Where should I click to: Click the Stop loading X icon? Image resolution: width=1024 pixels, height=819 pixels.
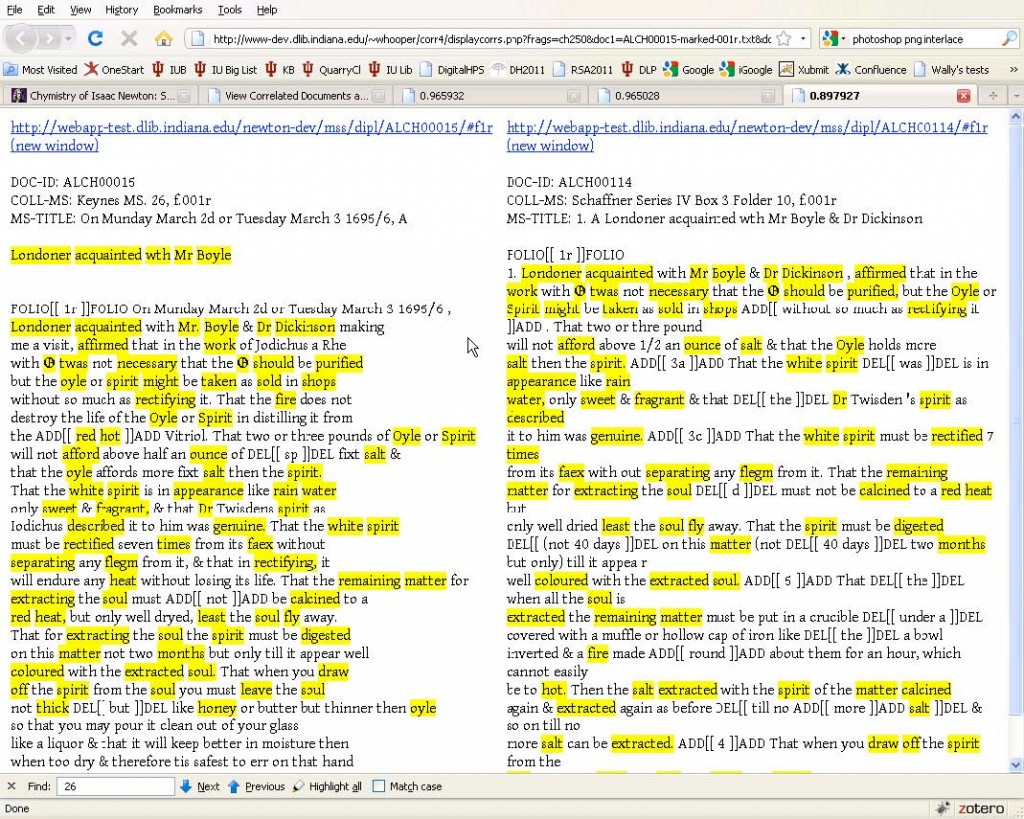[x=129, y=39]
